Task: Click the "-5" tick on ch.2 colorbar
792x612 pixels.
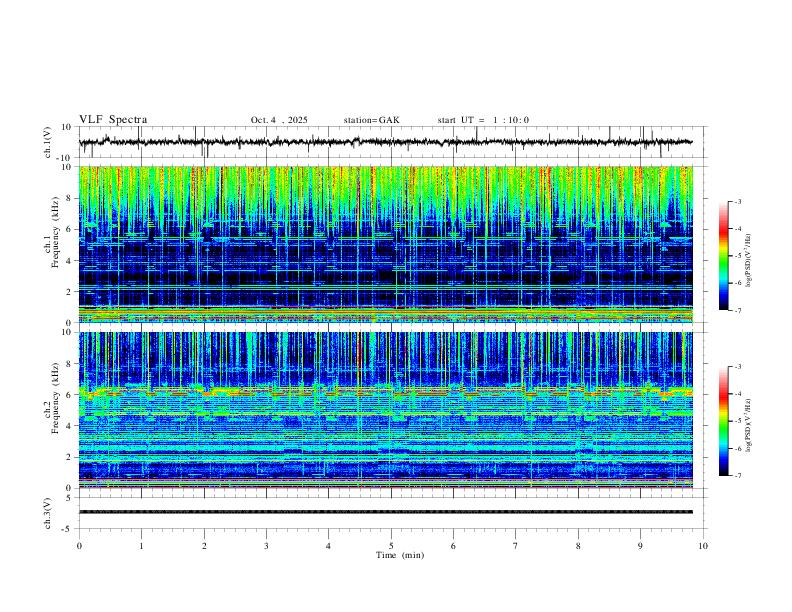Action: (x=737, y=421)
